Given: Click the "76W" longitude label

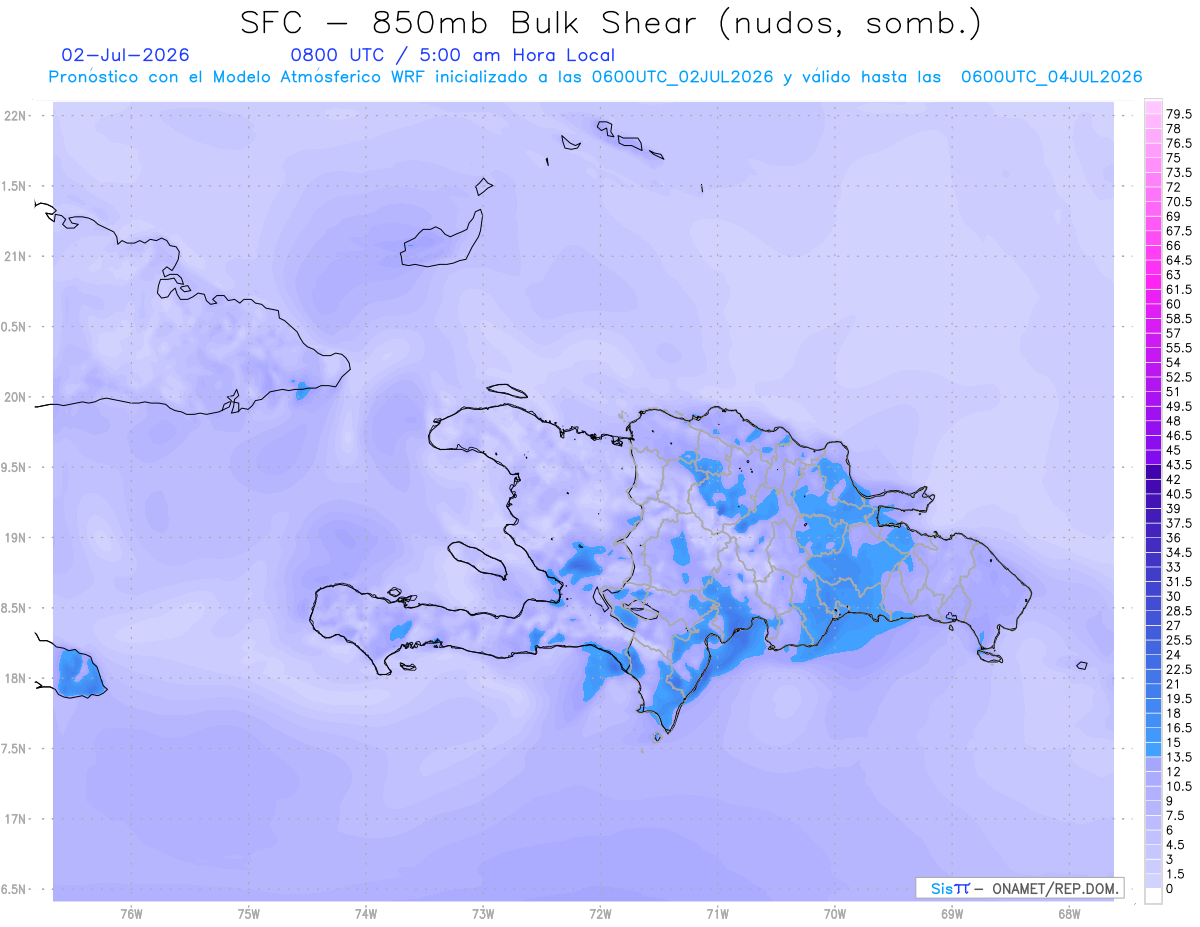Looking at the screenshot, I should [x=131, y=914].
